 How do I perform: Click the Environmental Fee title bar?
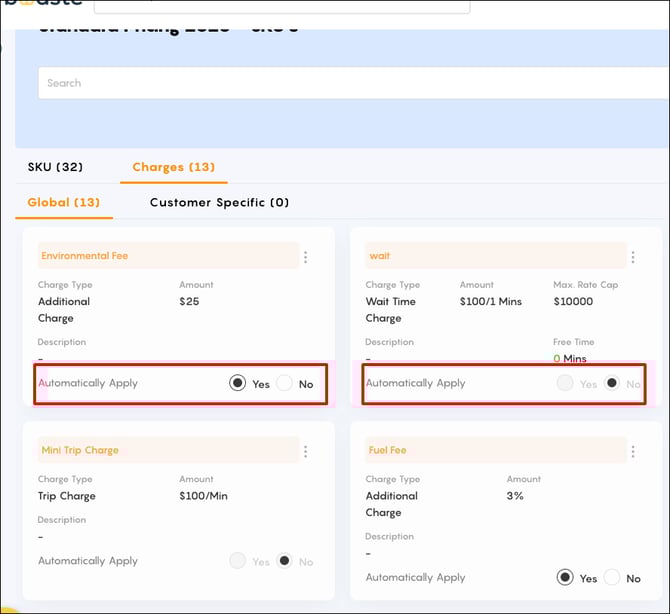168,256
